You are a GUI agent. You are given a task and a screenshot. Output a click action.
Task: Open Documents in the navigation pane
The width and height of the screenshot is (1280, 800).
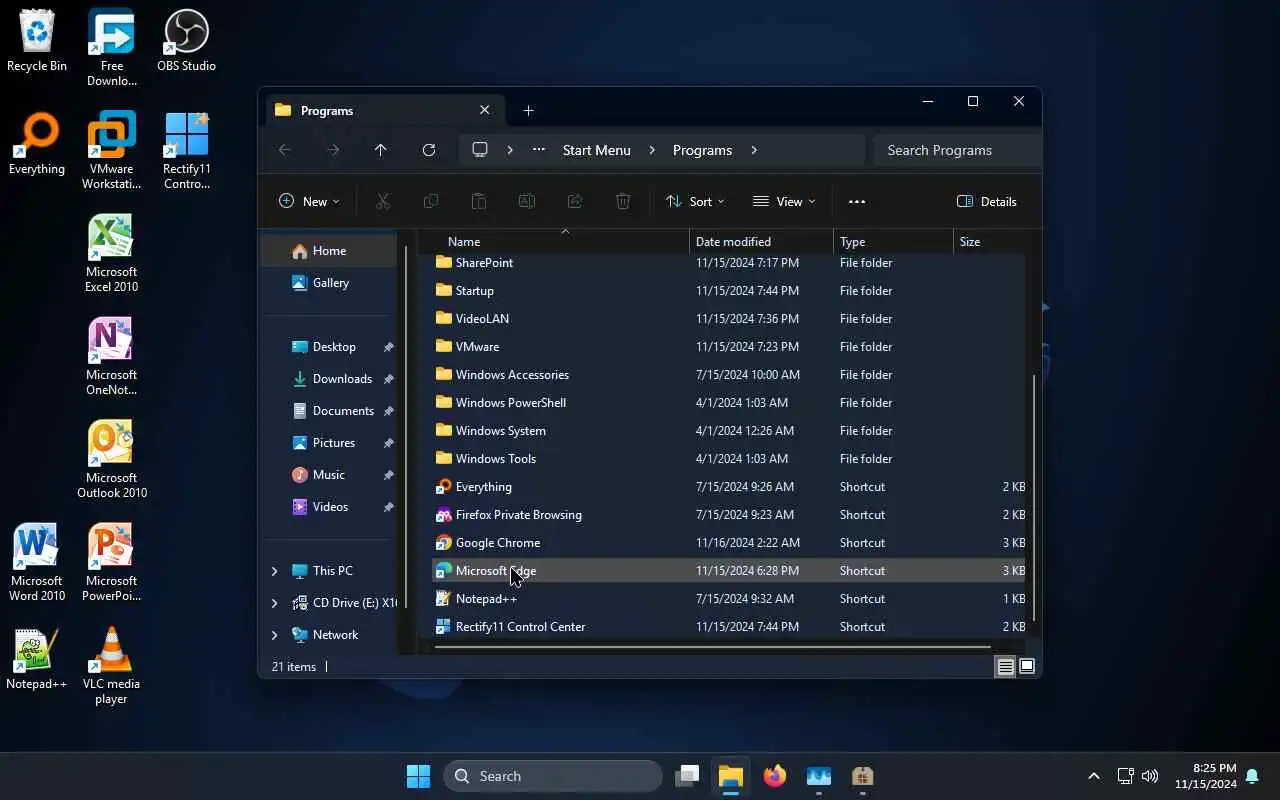(x=343, y=411)
